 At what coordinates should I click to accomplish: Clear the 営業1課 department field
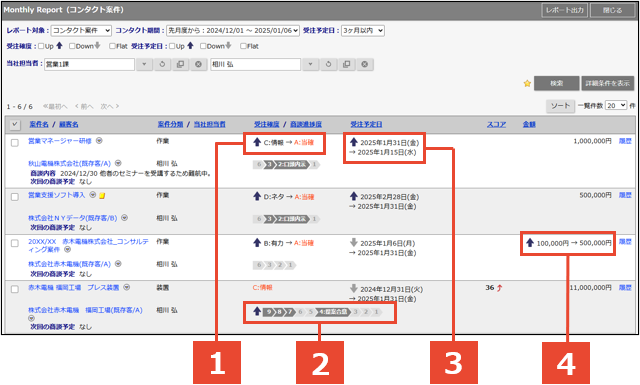(198, 64)
